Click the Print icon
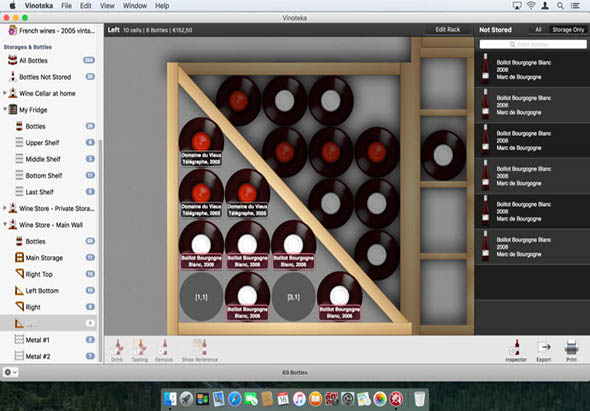590x411 pixels. (x=571, y=350)
